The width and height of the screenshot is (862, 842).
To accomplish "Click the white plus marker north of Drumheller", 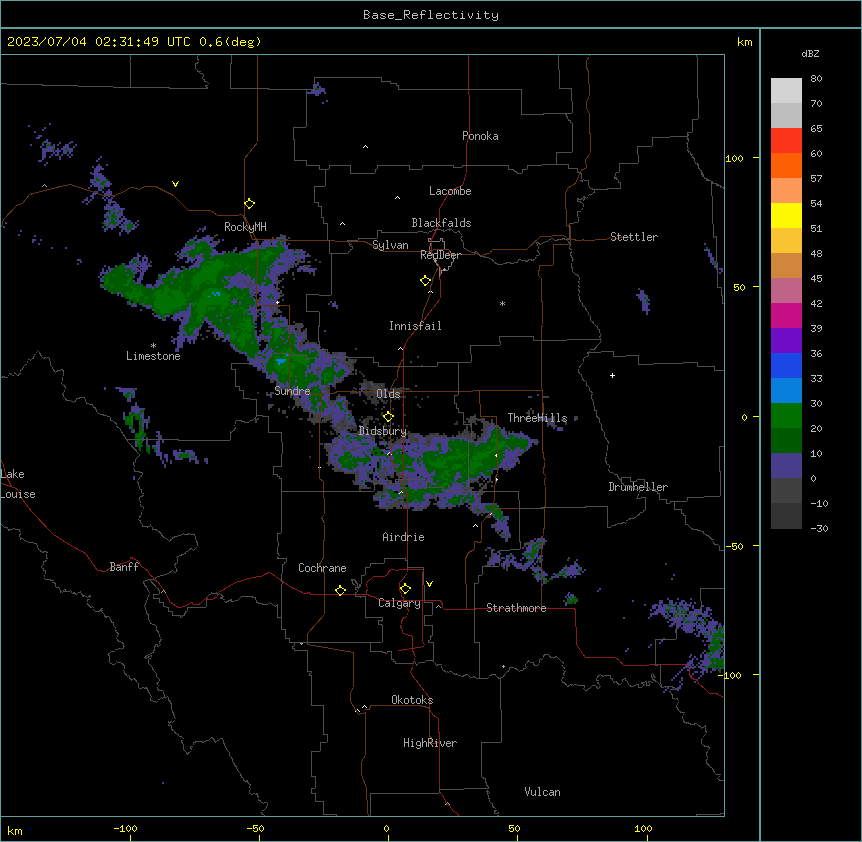I will click(612, 375).
